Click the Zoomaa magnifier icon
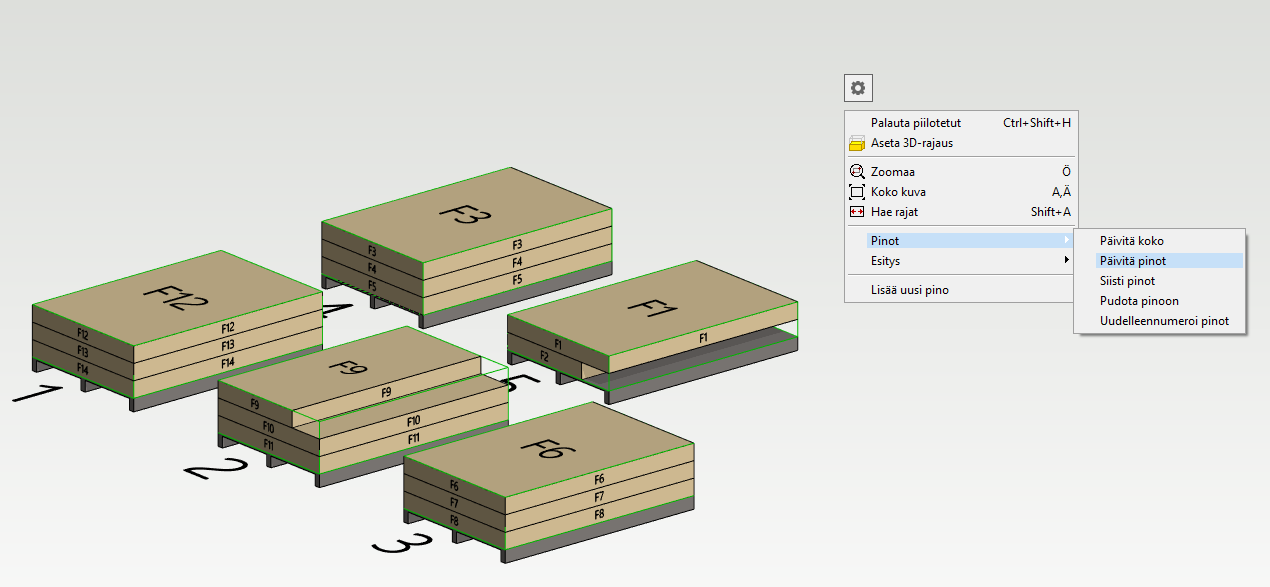 (857, 172)
